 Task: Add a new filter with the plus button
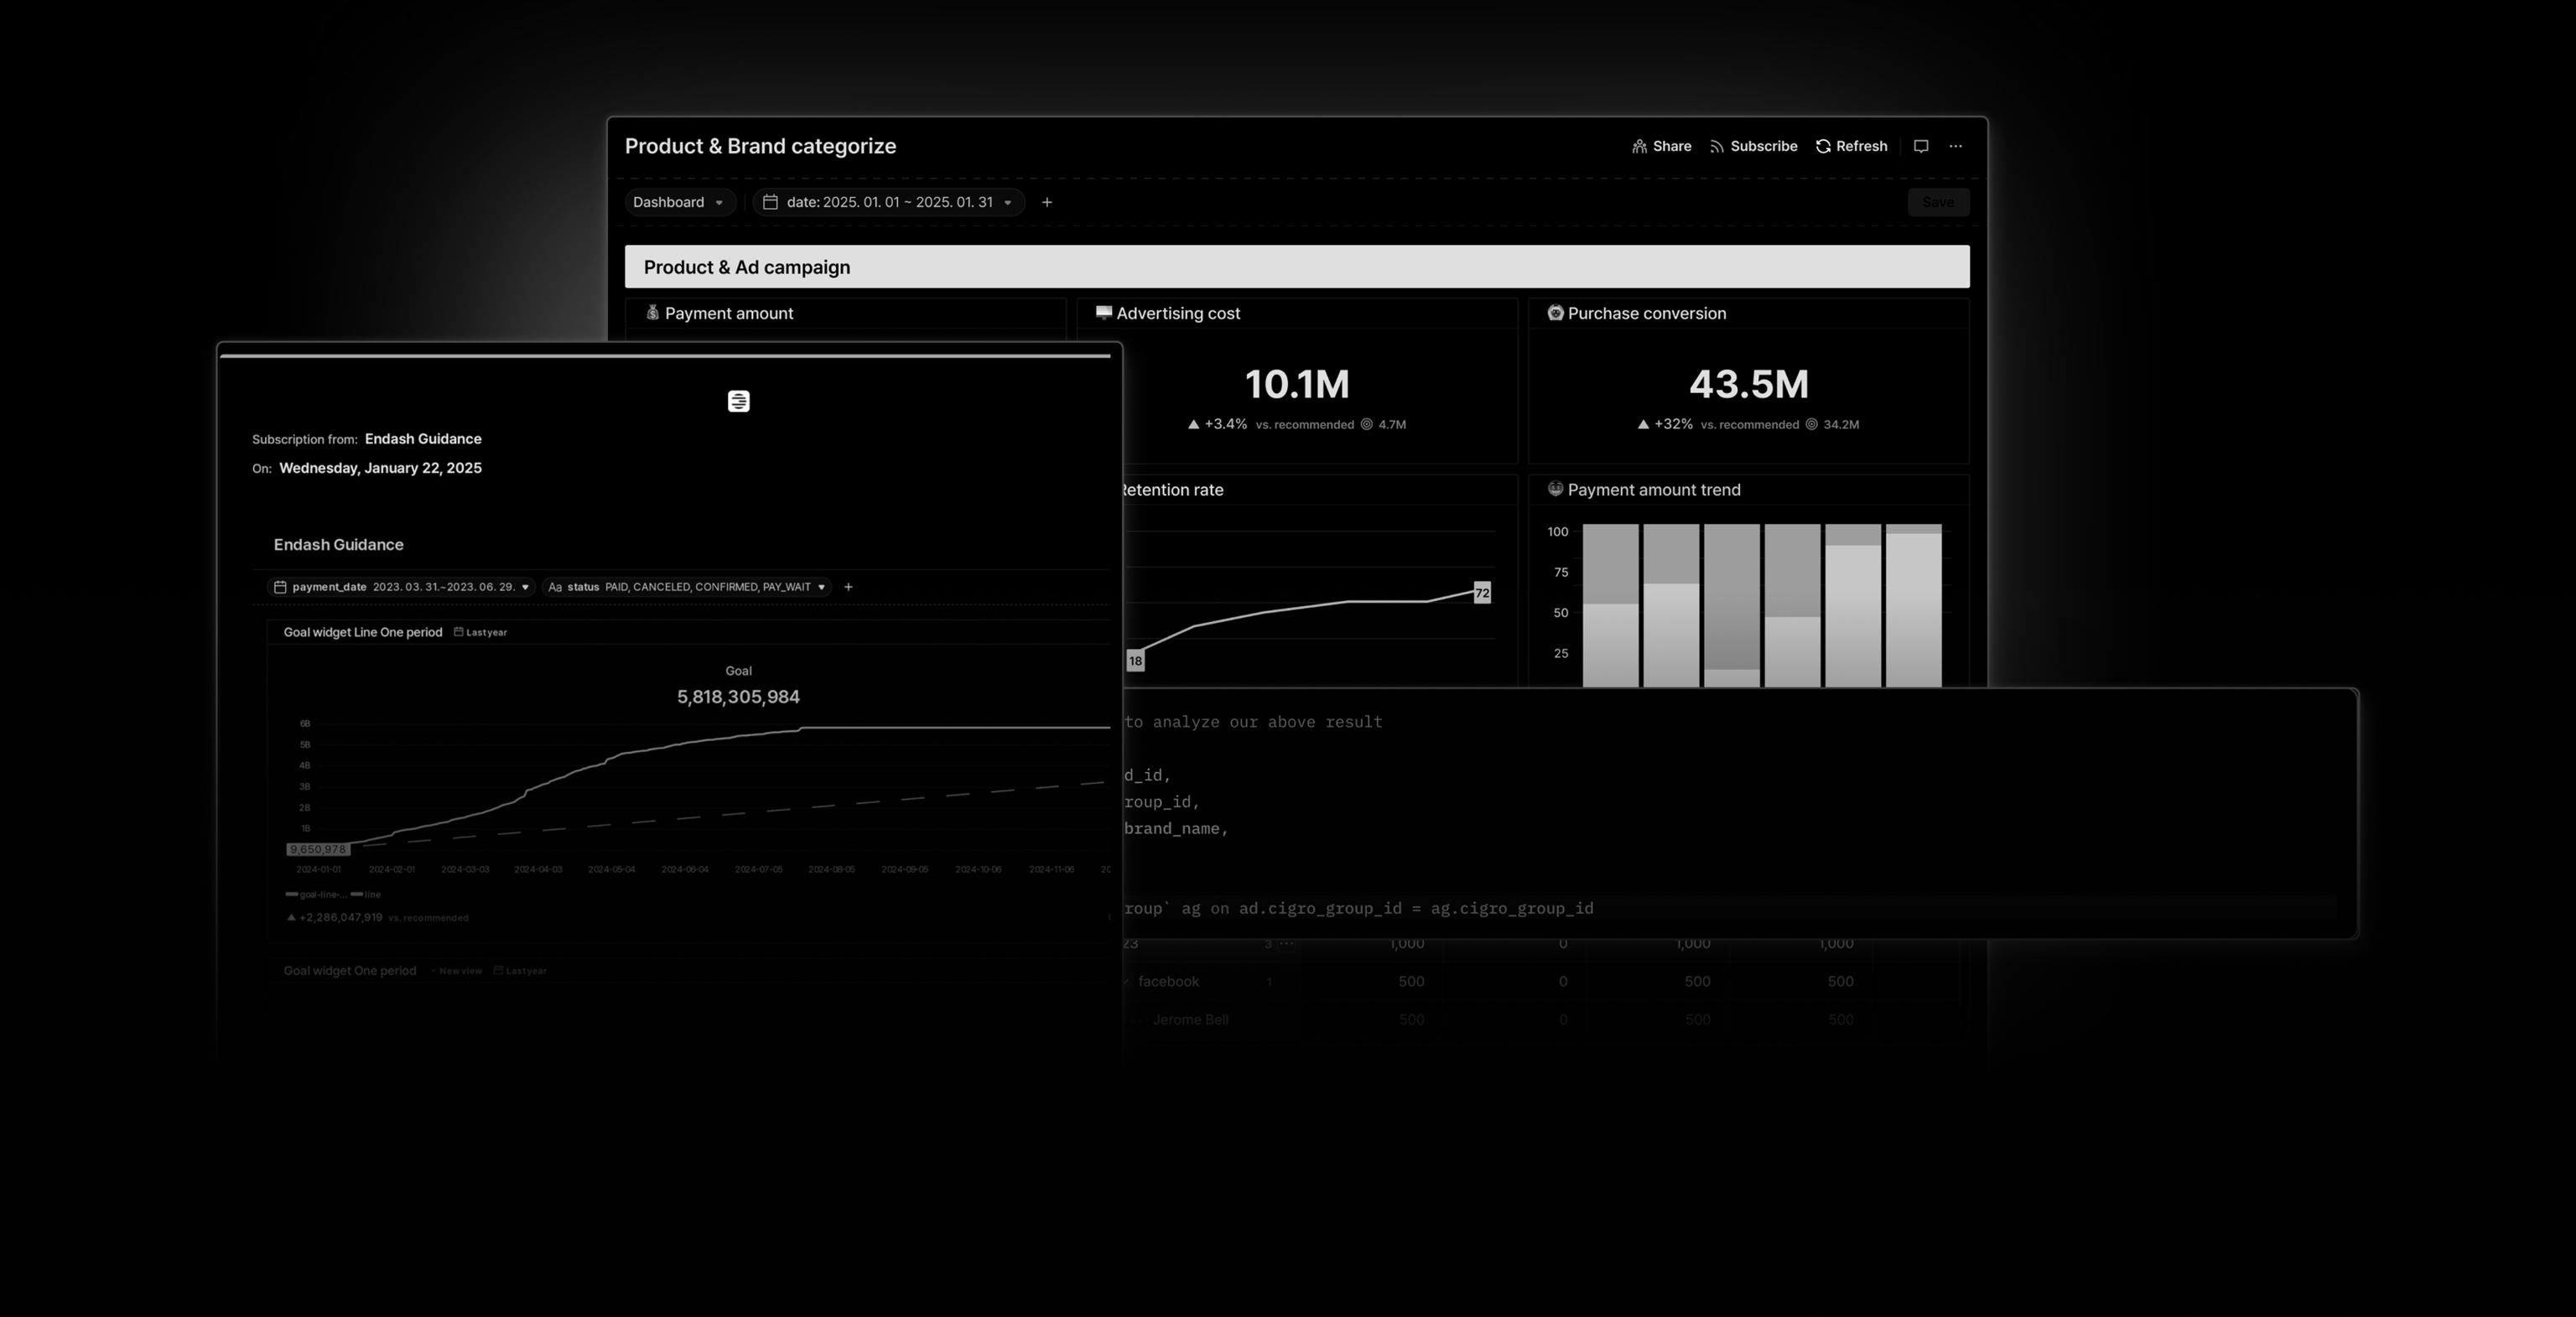1046,201
